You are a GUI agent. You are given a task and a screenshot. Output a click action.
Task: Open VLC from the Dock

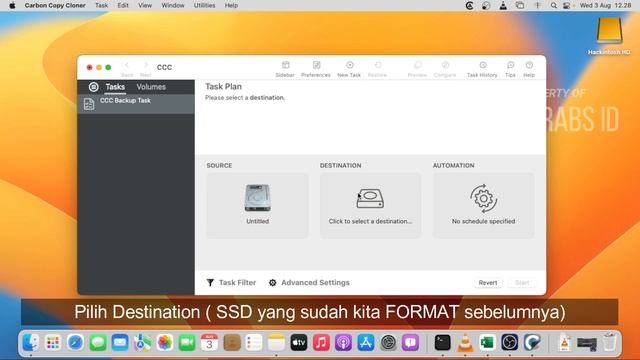click(465, 342)
